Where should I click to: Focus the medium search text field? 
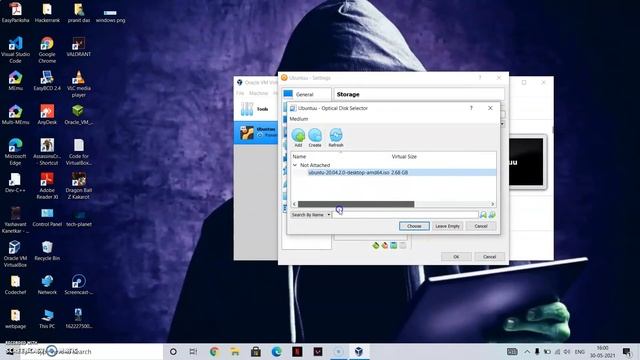point(406,215)
